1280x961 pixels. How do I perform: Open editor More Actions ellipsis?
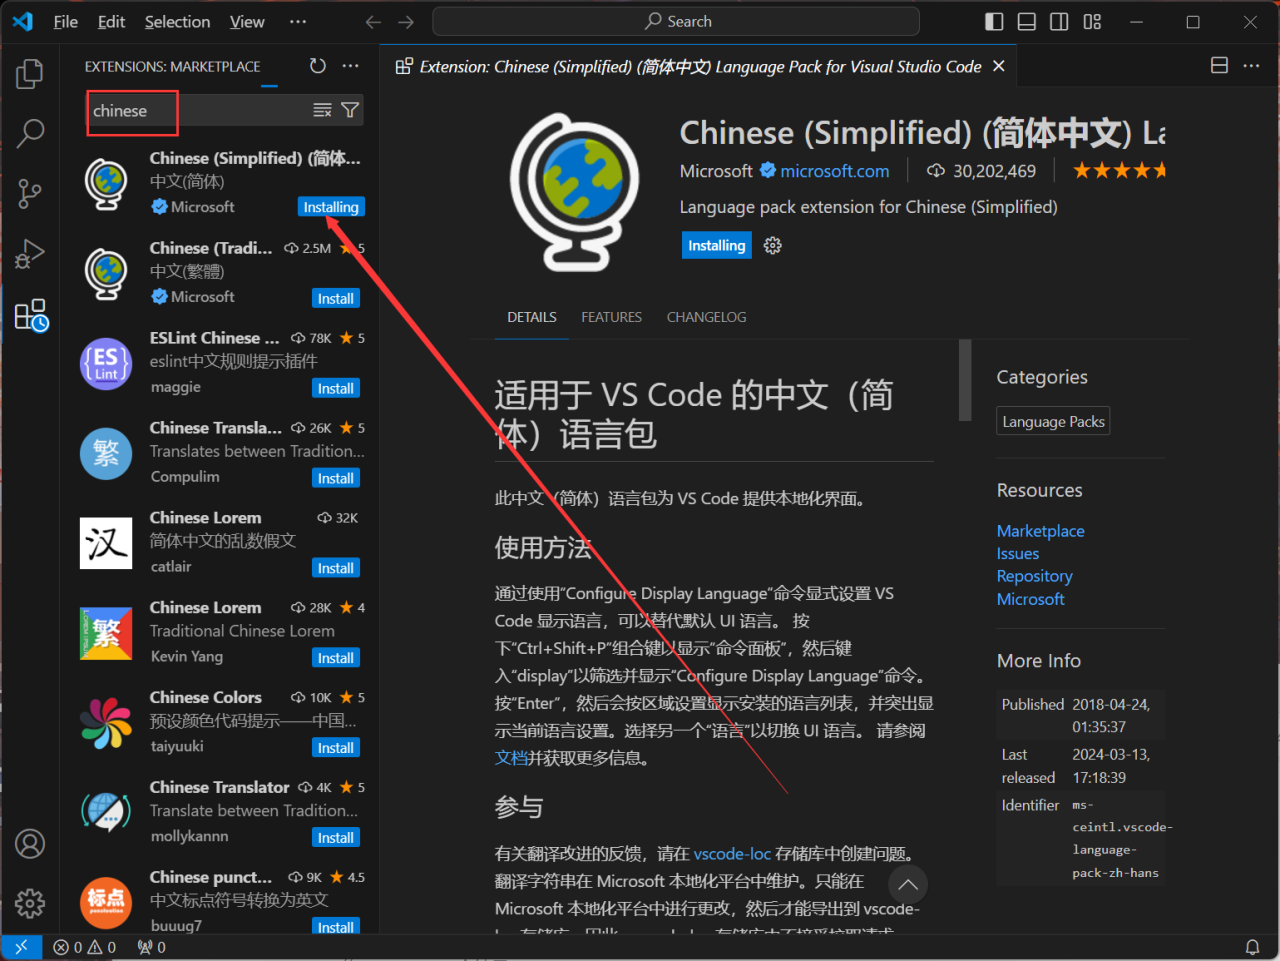[1251, 66]
